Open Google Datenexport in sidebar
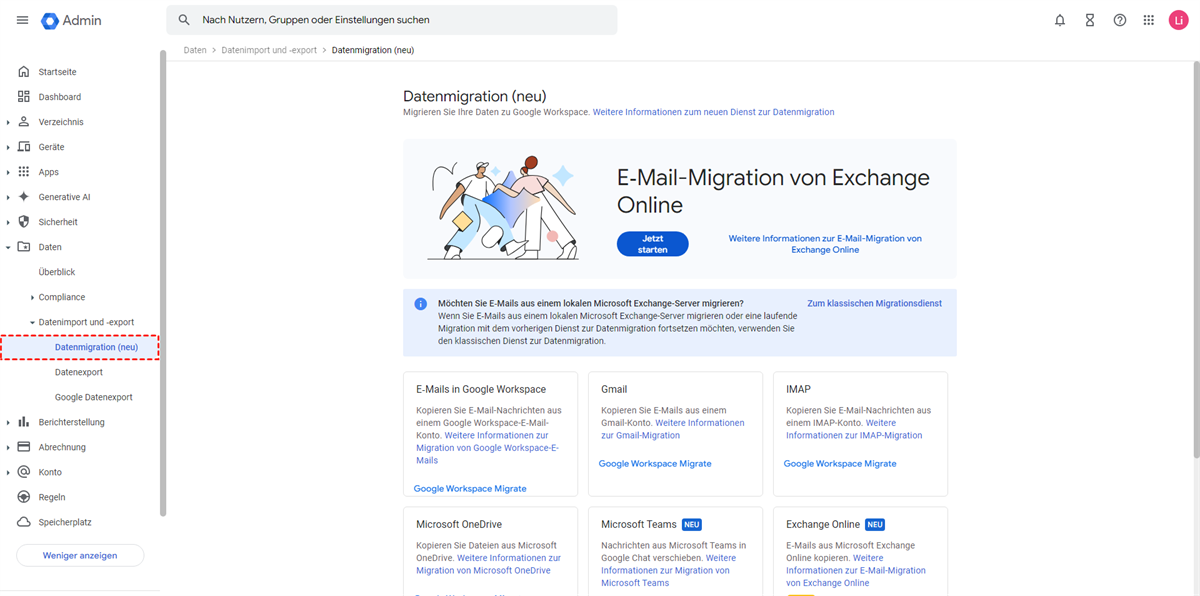Viewport: 1200px width, 596px height. [94, 397]
